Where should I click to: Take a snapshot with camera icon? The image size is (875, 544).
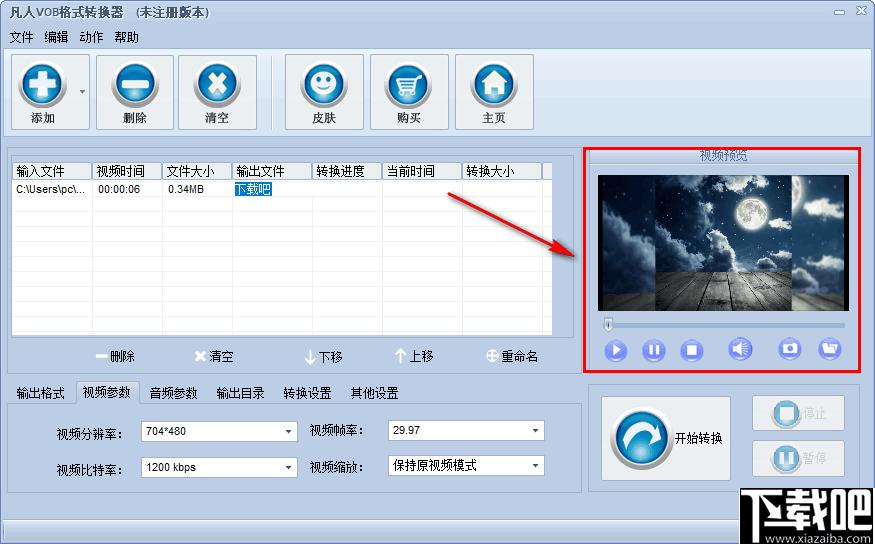pos(790,349)
